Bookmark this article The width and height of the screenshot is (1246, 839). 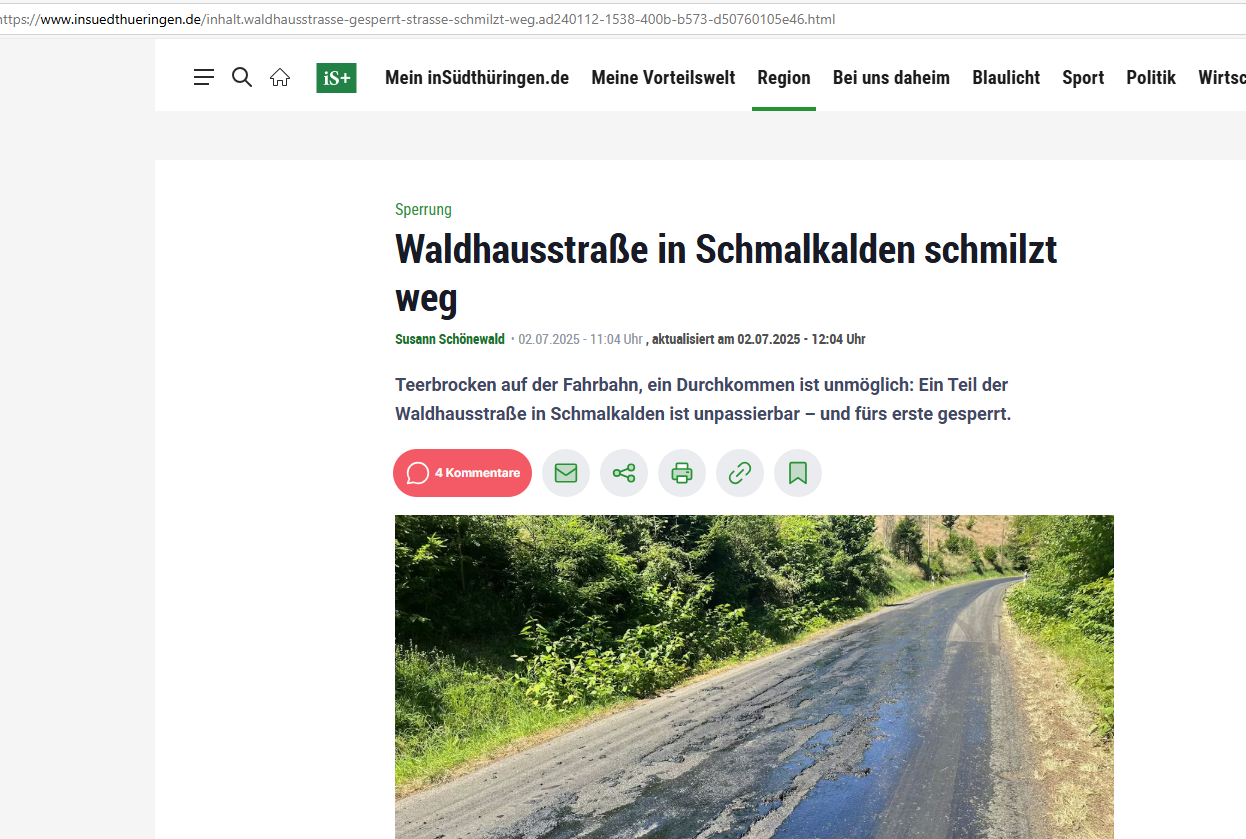point(798,473)
